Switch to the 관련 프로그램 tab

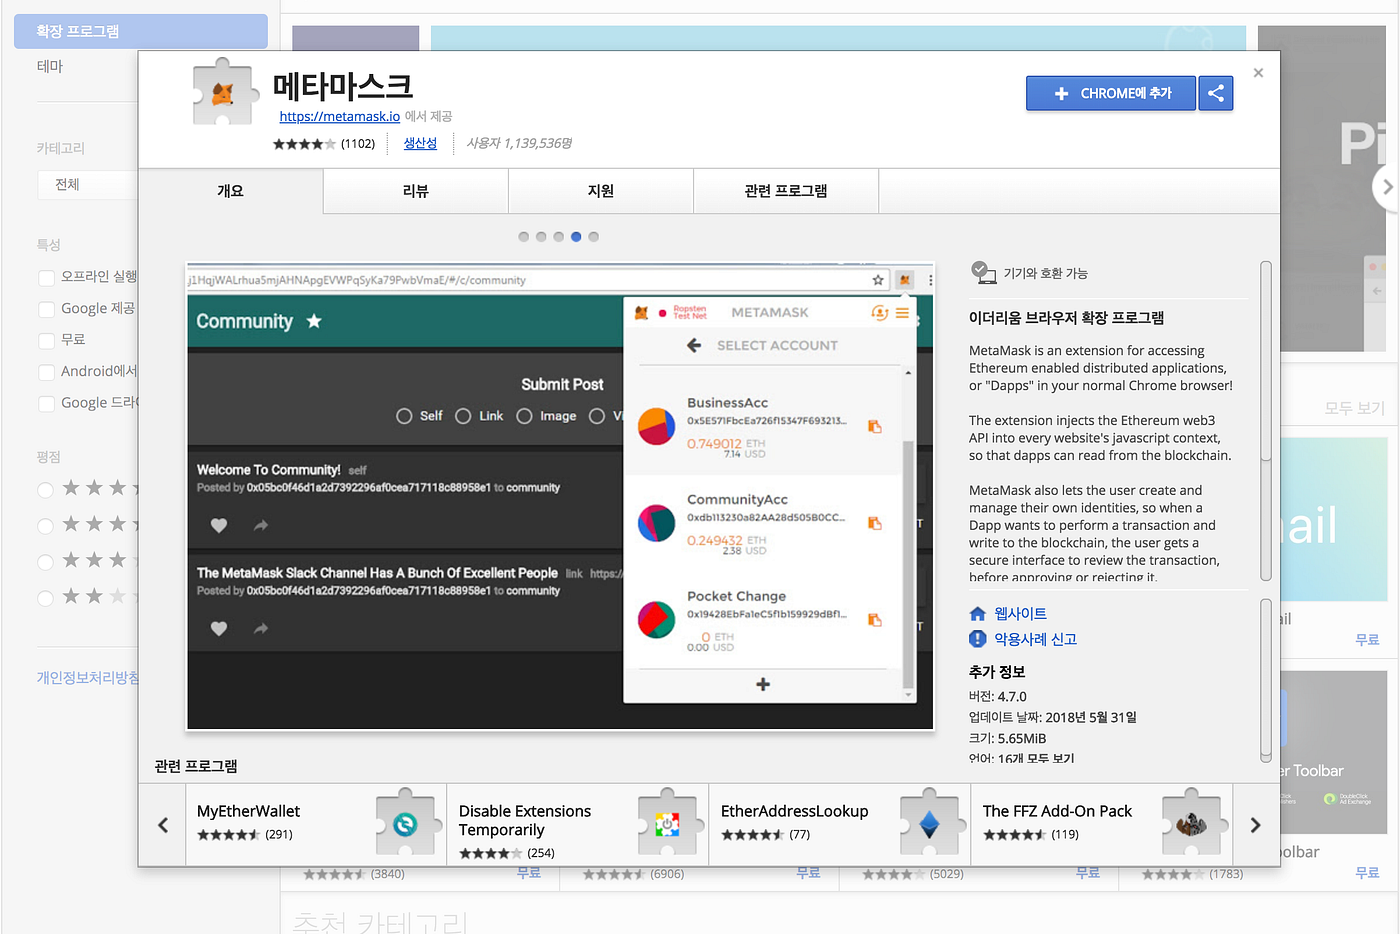[x=786, y=191]
